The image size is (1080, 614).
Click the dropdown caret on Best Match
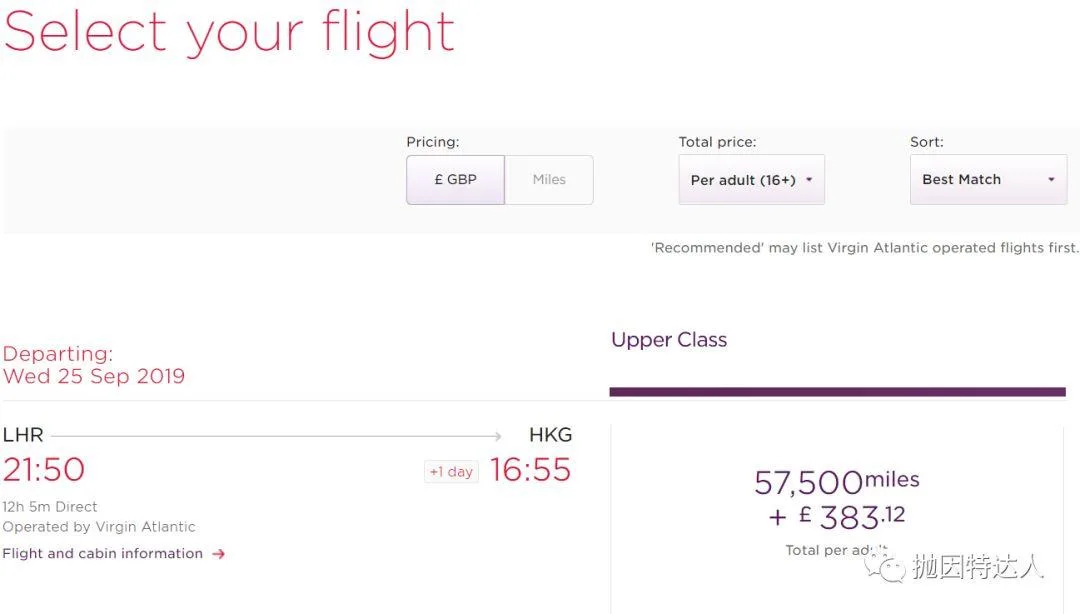coord(1050,180)
